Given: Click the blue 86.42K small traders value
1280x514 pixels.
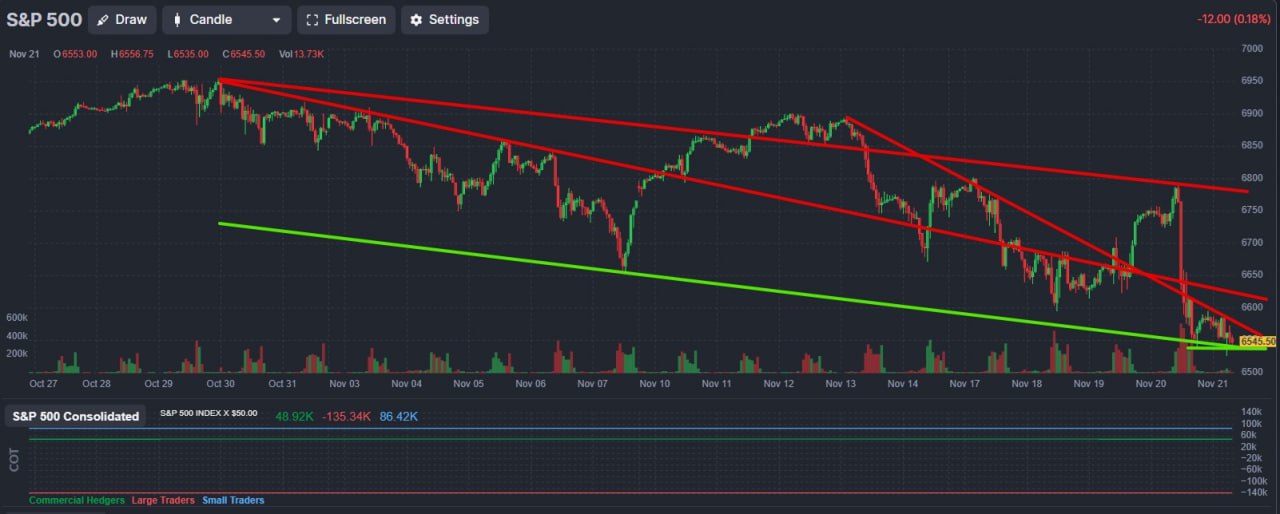Looking at the screenshot, I should [x=398, y=415].
